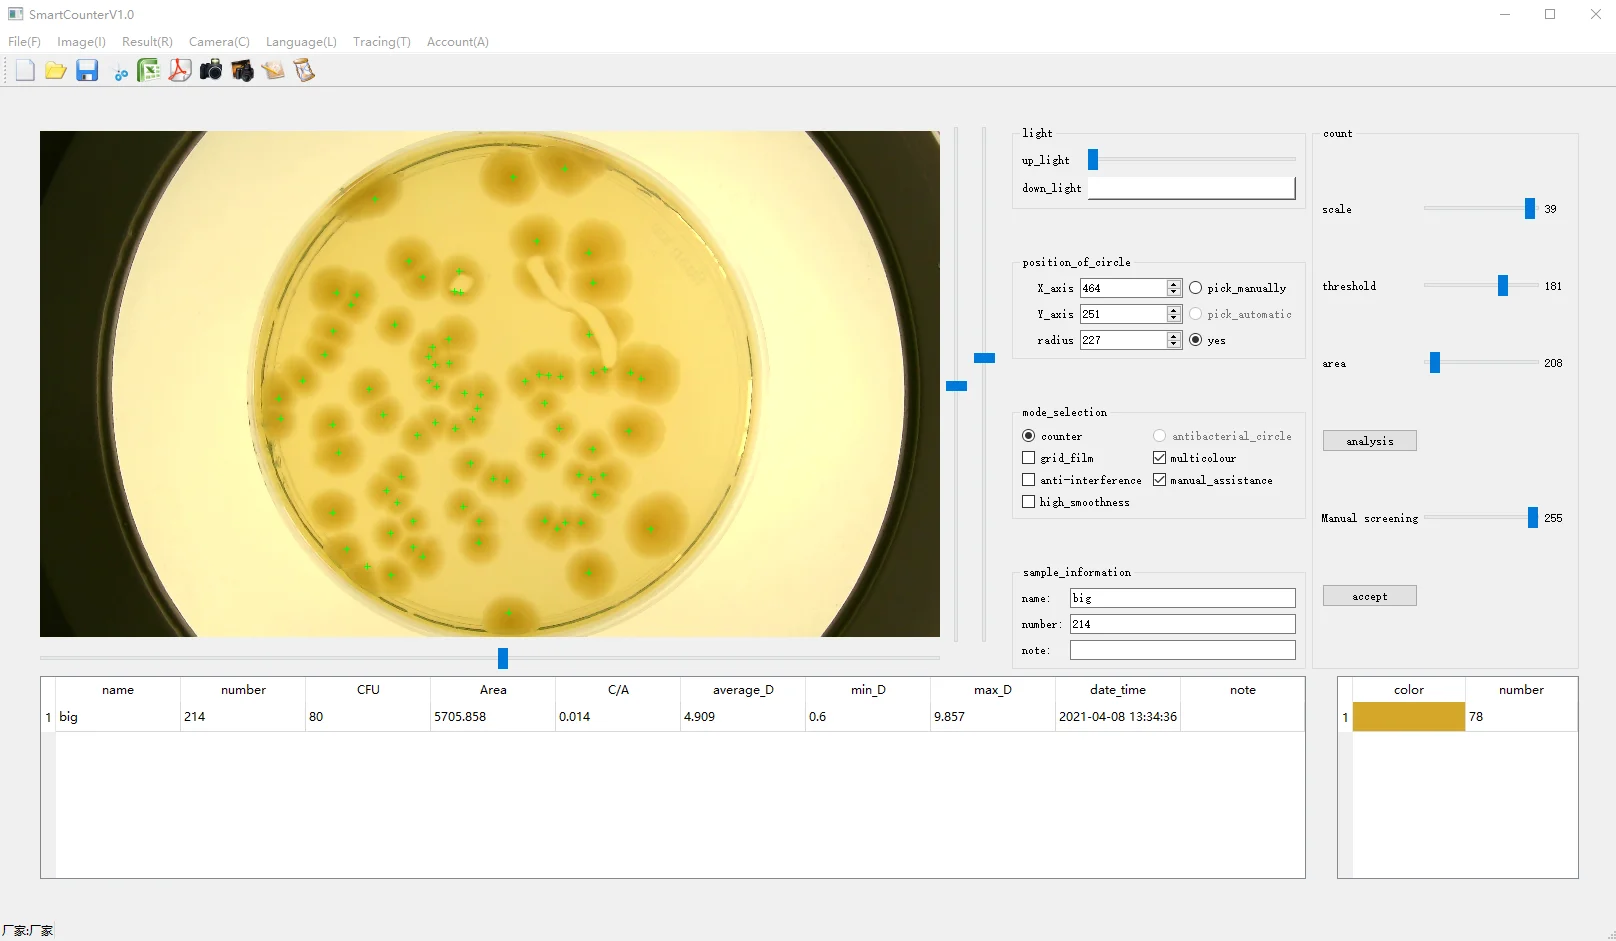Click the X_axis value field
The width and height of the screenshot is (1616, 941).
click(x=1123, y=288)
